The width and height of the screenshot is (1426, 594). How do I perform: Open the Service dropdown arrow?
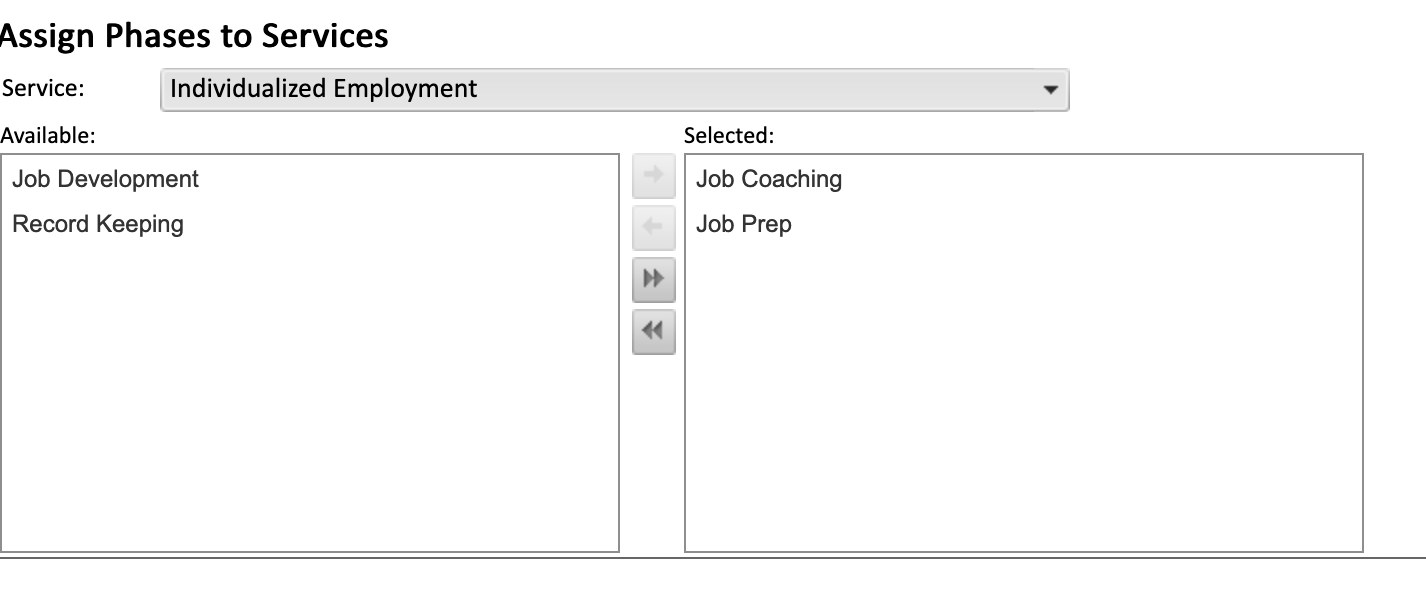coord(1050,89)
